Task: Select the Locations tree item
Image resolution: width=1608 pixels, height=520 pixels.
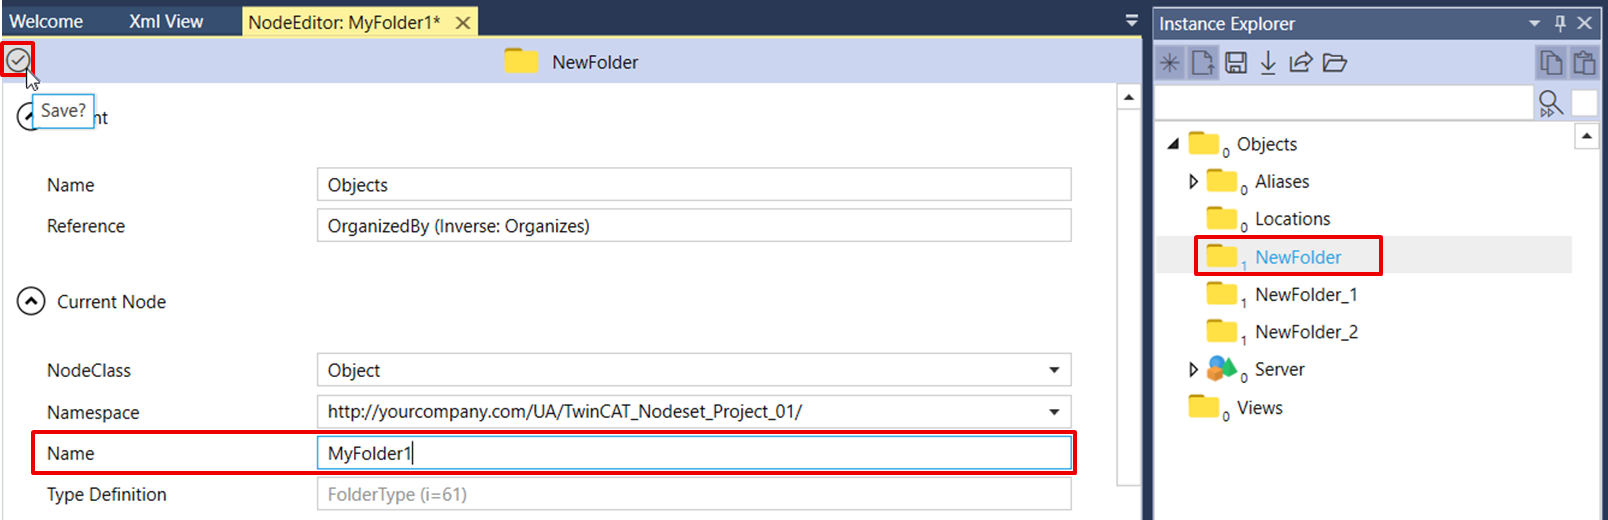Action: [x=1292, y=218]
